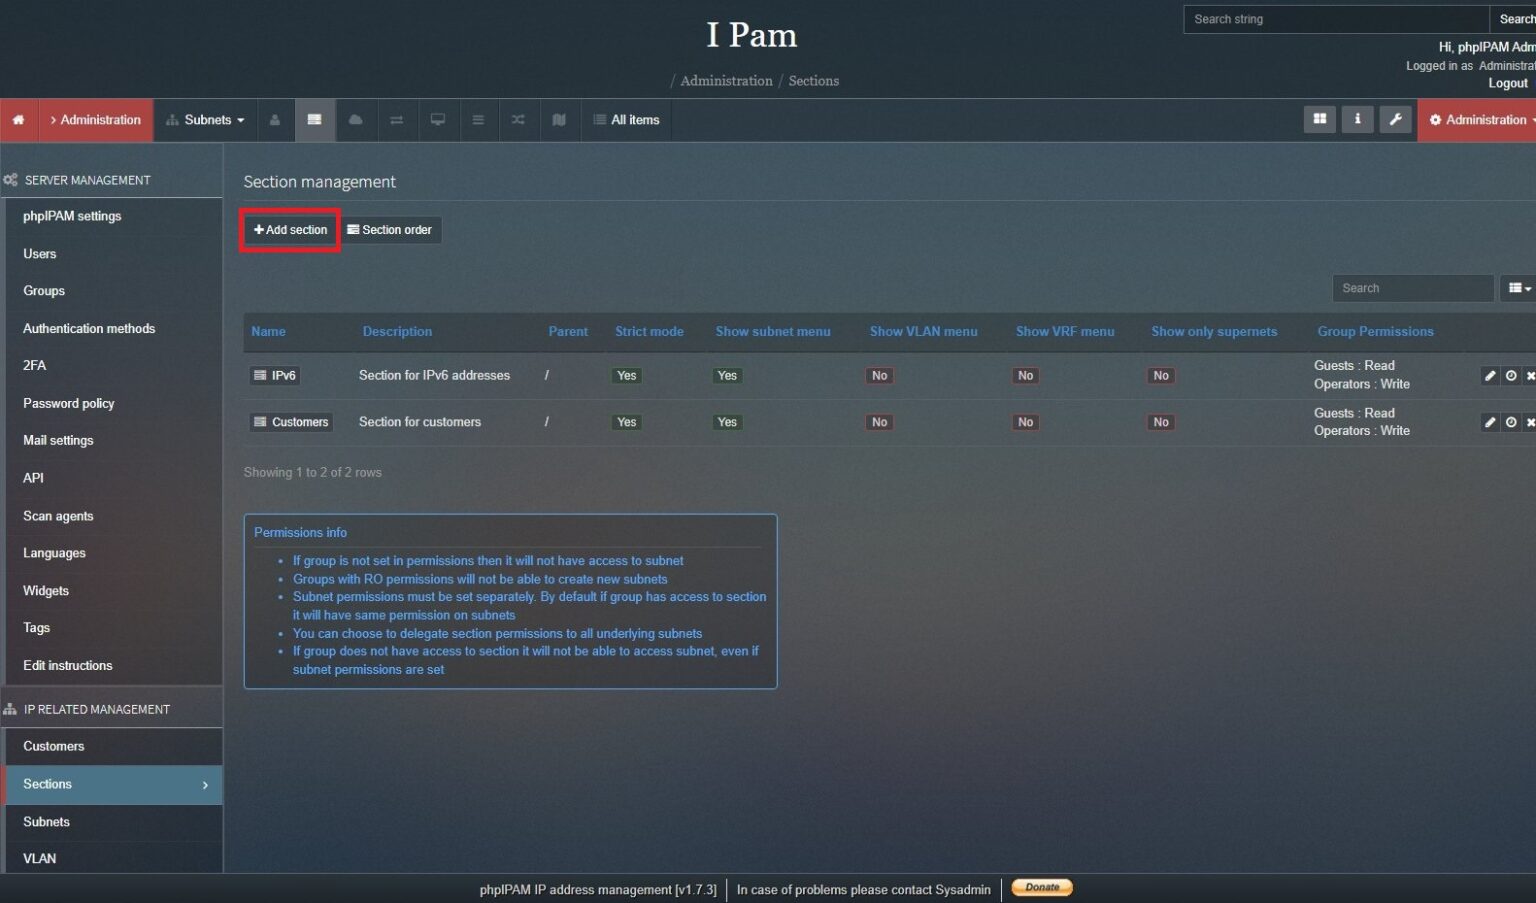1536x903 pixels.
Task: Select Users in the server management sidebar
Action: coord(40,254)
